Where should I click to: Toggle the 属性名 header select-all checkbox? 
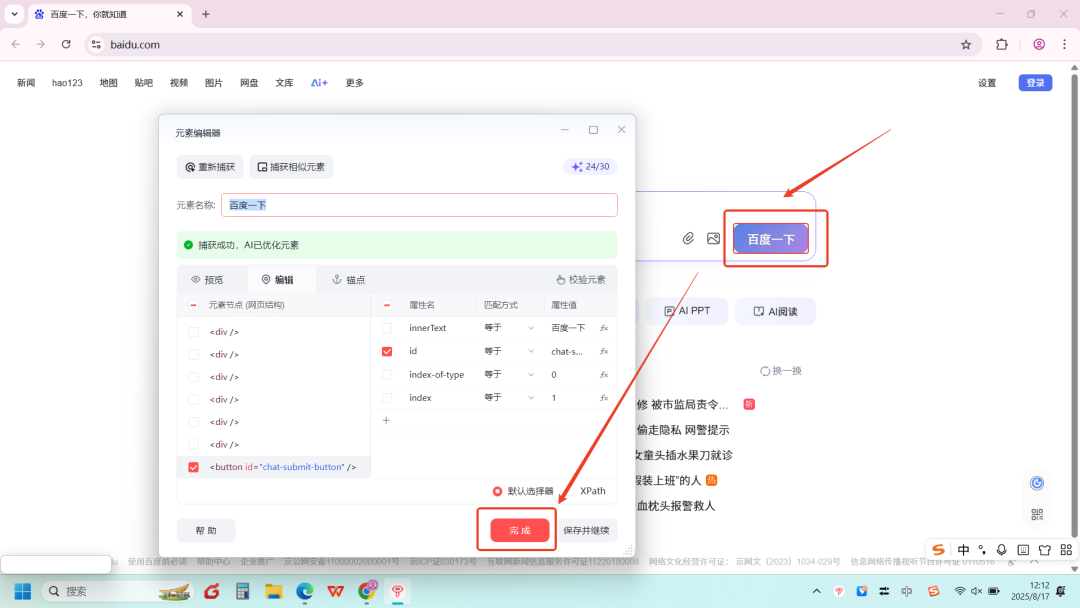point(387,305)
